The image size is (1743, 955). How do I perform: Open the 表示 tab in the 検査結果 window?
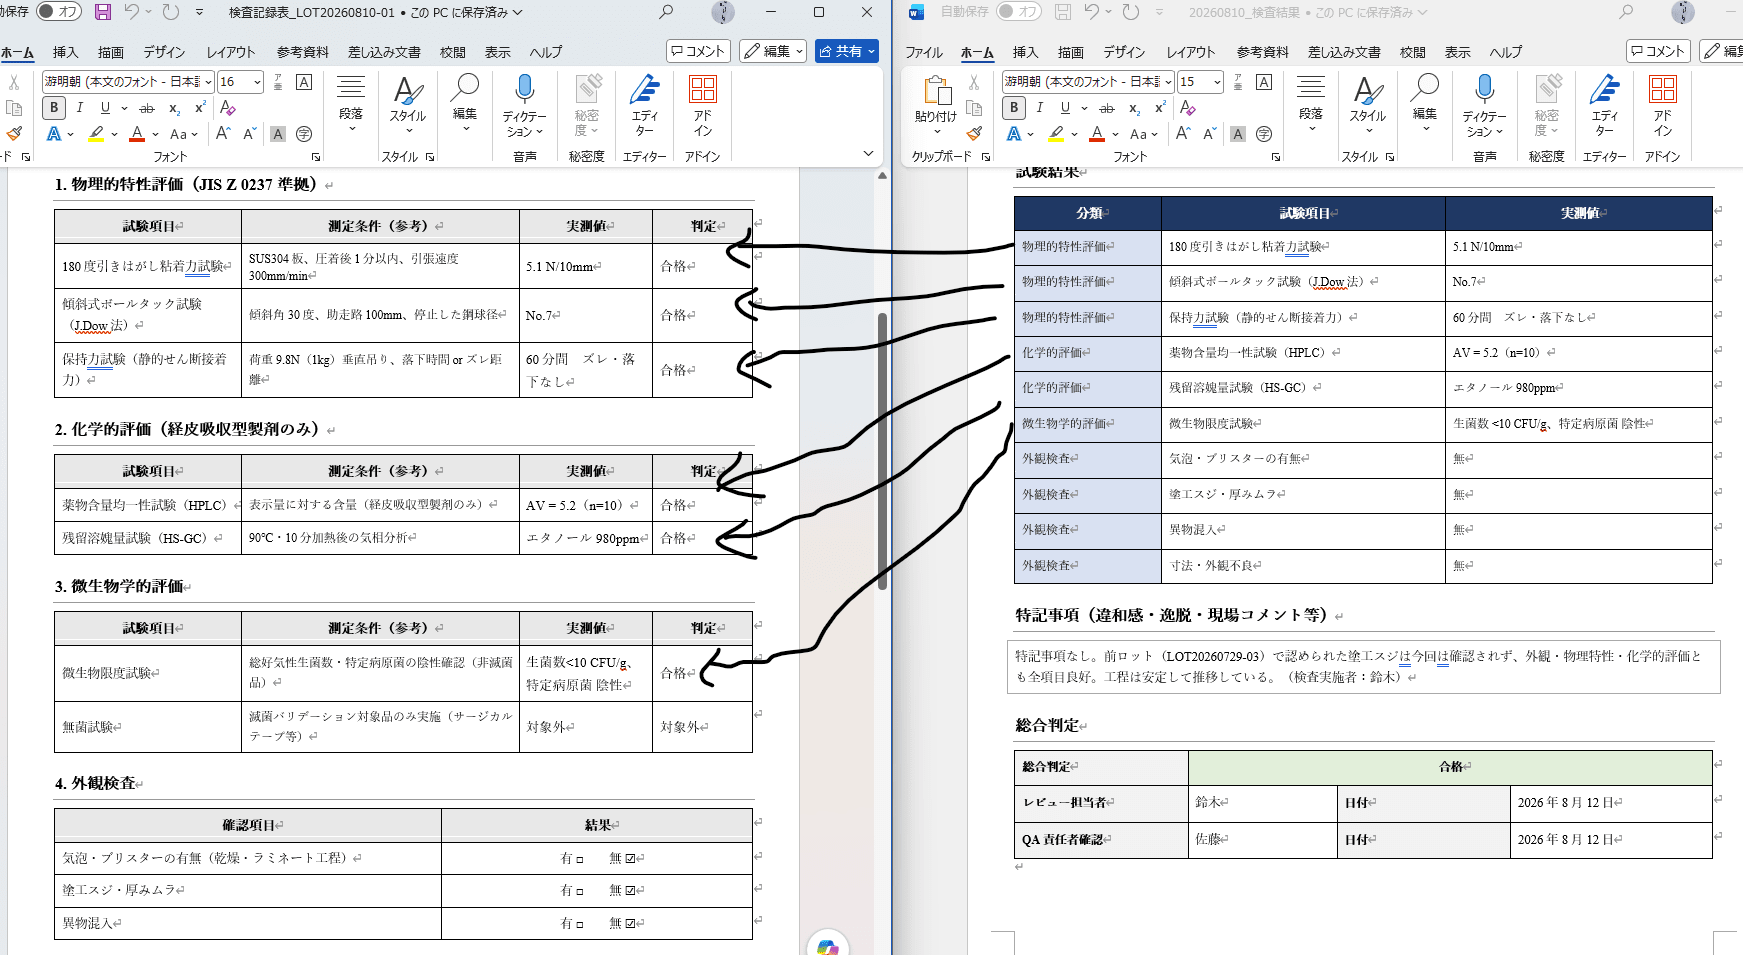[x=1458, y=52]
